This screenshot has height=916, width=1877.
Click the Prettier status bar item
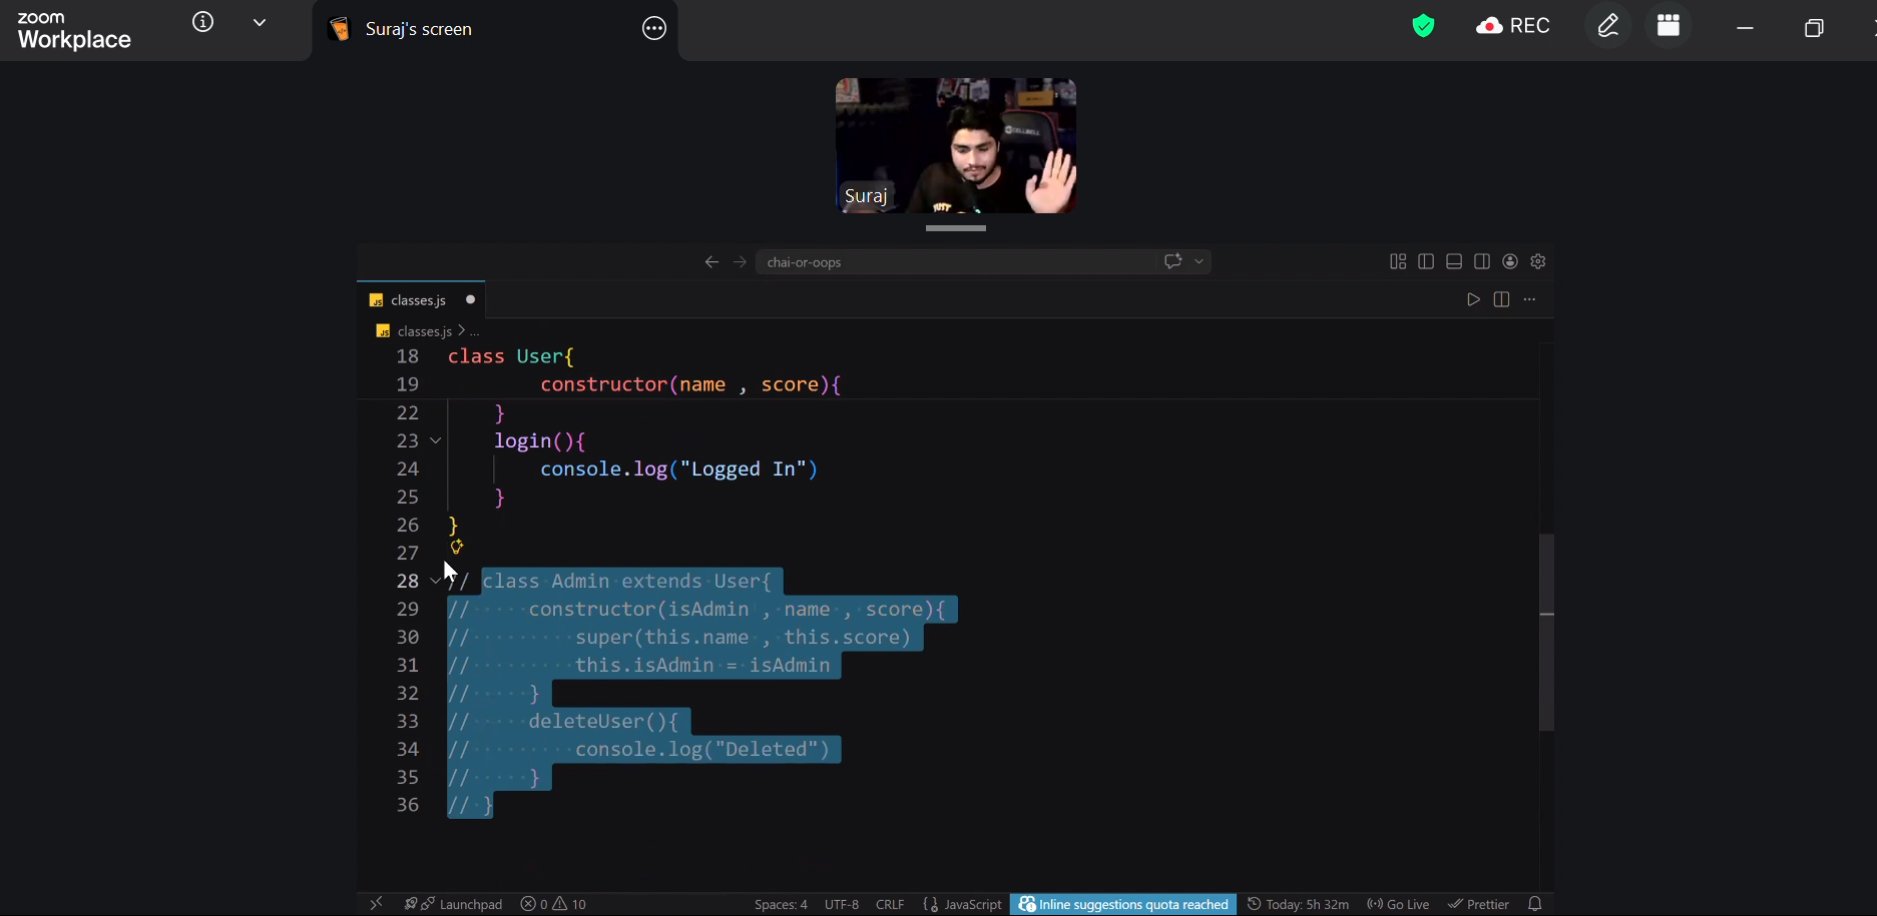pos(1478,904)
